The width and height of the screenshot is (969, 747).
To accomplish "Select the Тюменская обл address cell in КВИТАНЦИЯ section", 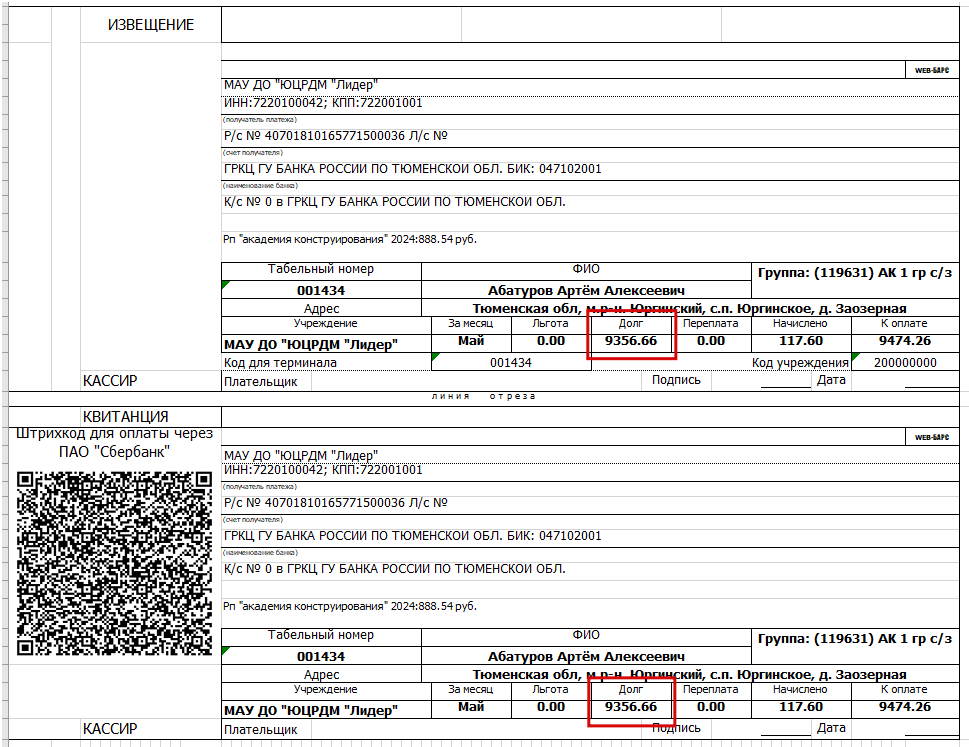I will [x=690, y=674].
